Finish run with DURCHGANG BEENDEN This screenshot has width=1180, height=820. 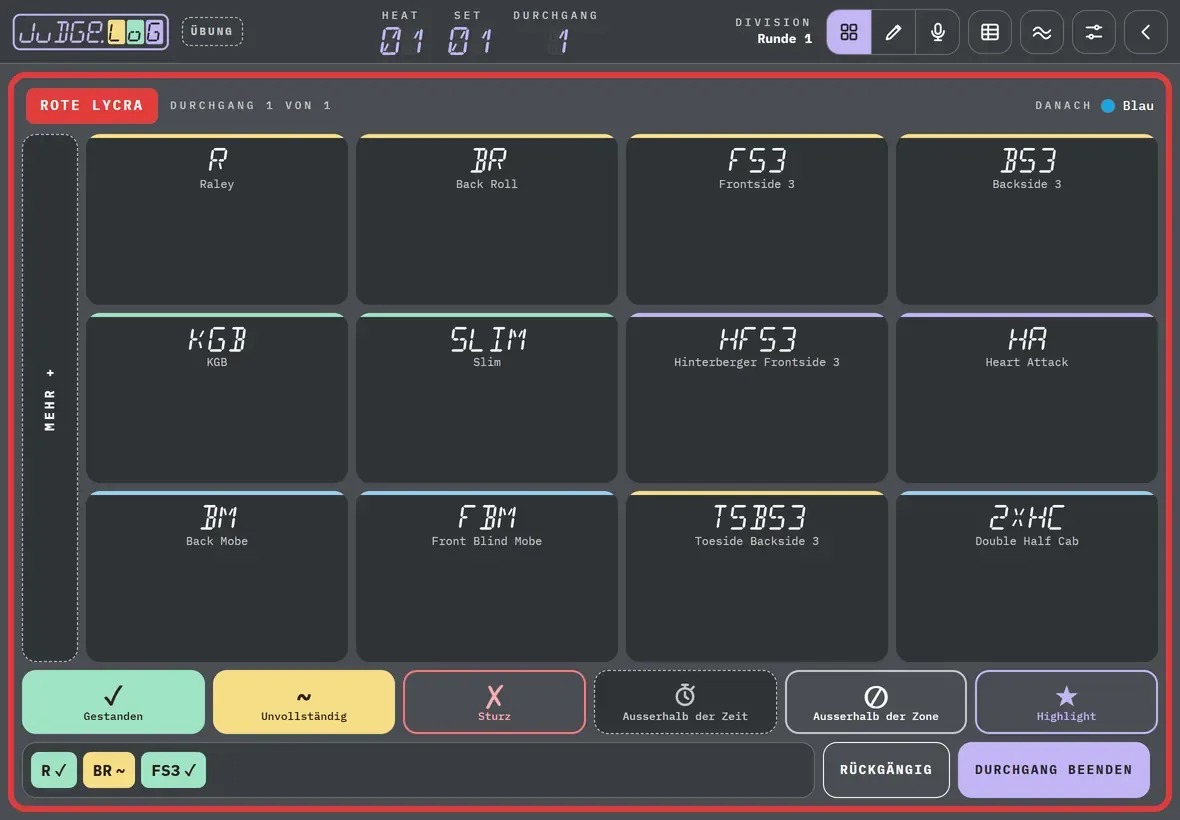(x=1054, y=770)
